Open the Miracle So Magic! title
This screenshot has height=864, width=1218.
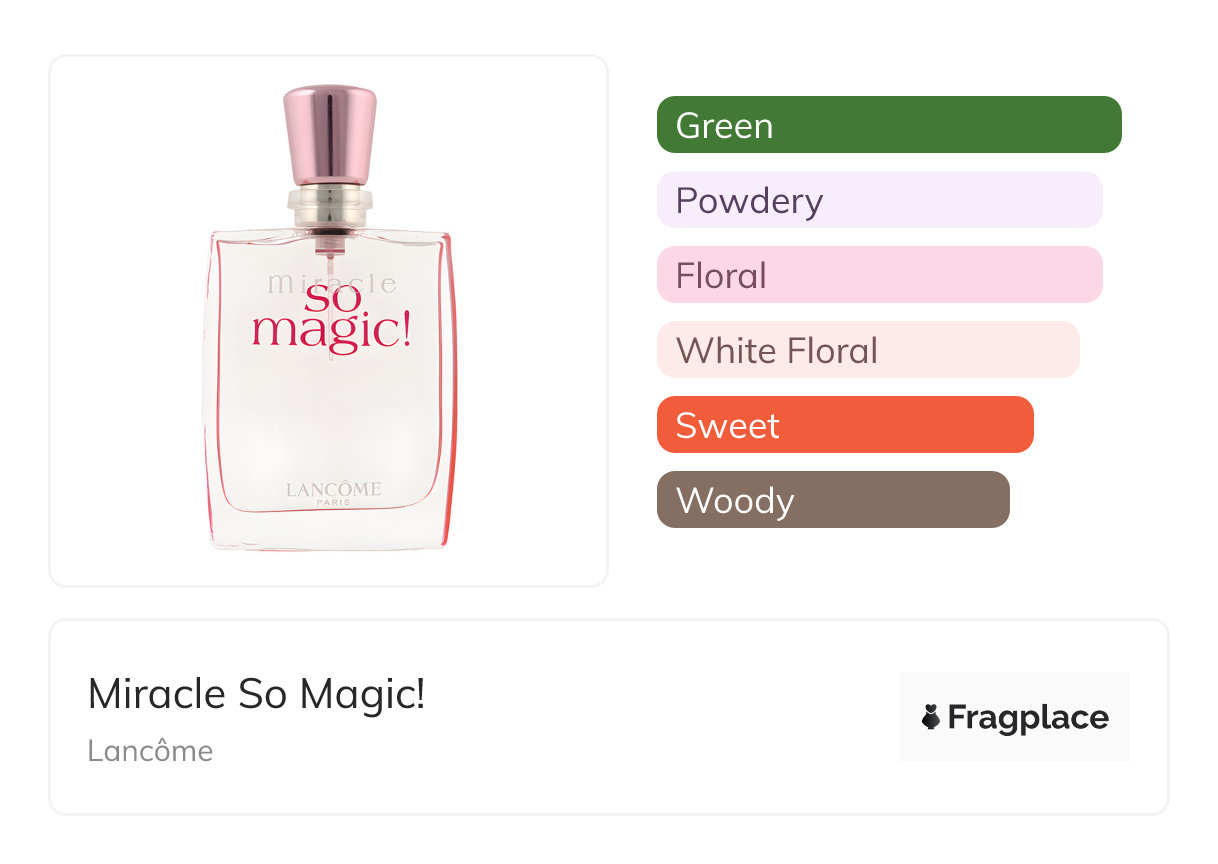point(257,694)
